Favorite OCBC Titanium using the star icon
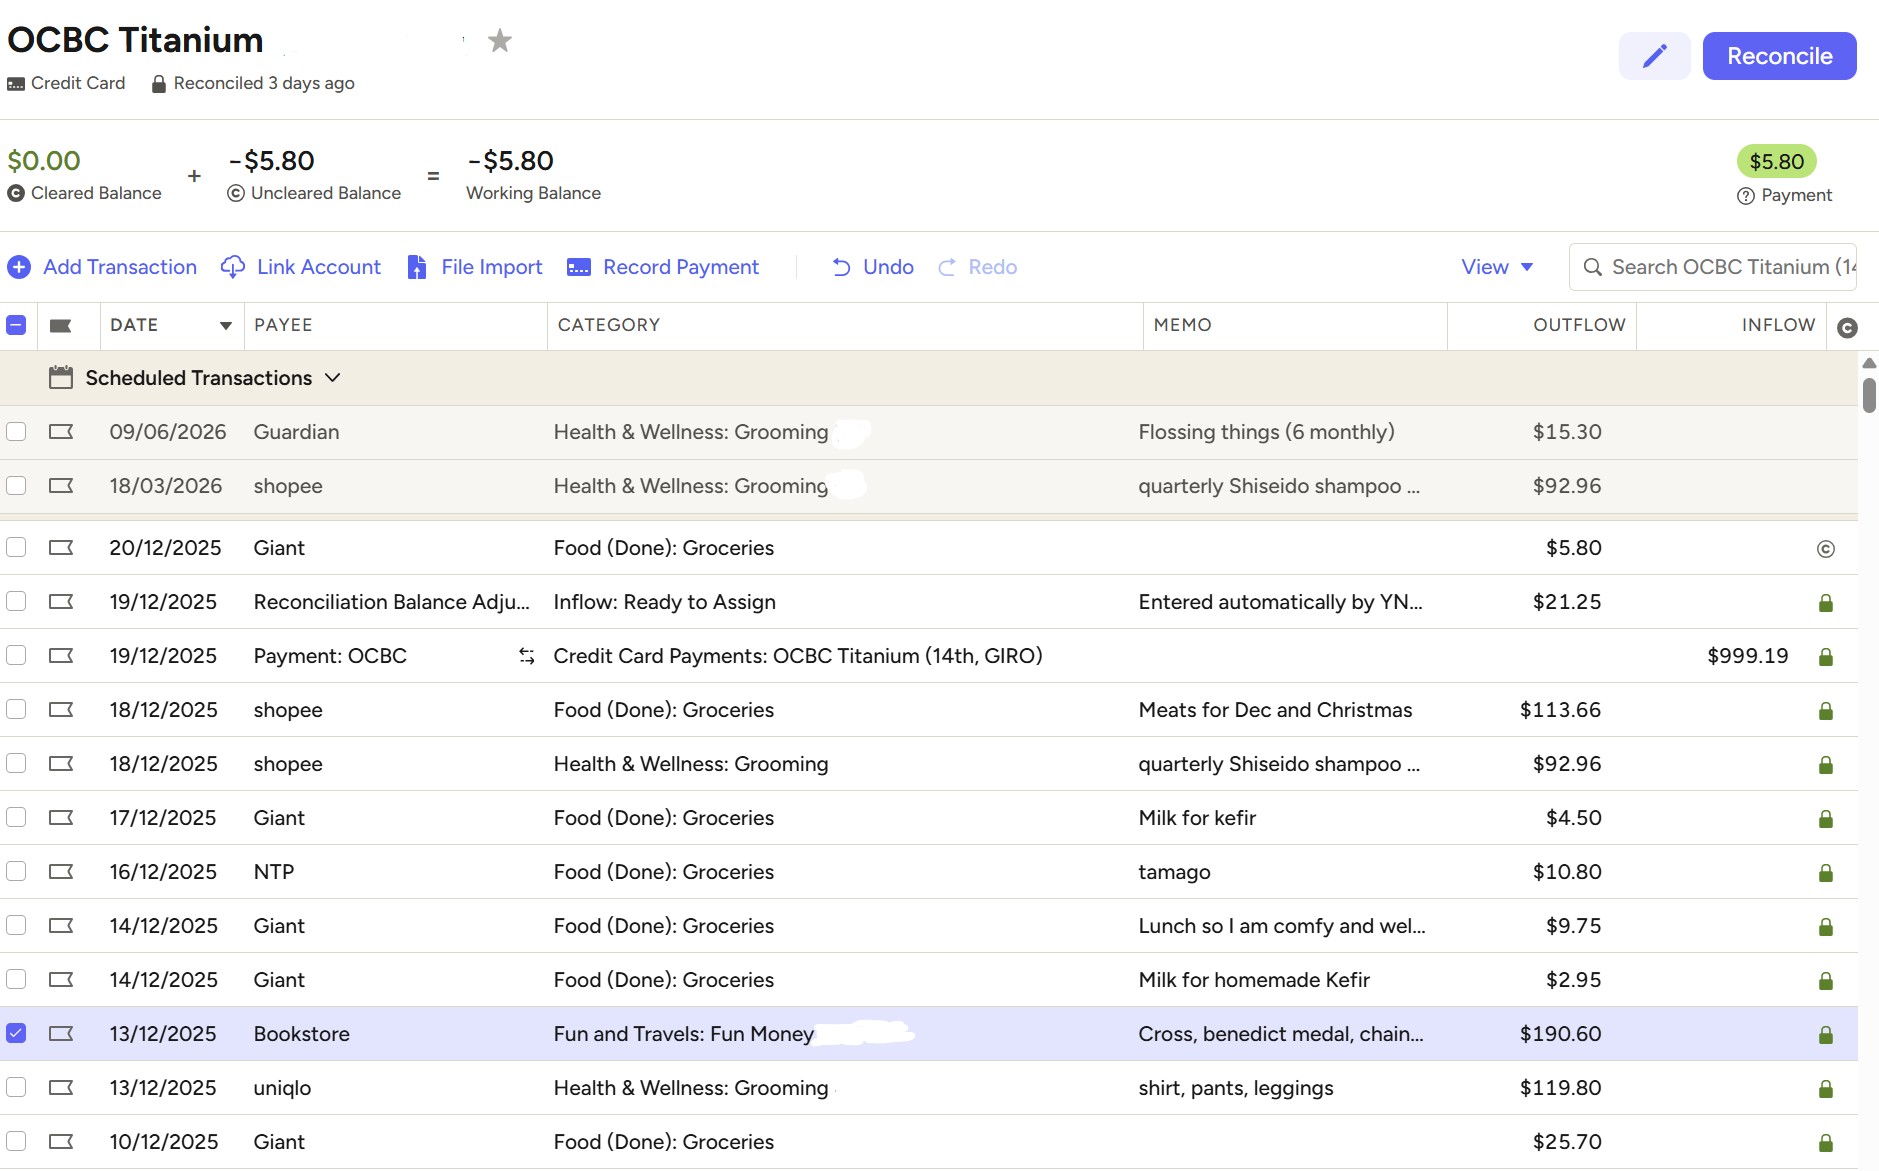This screenshot has width=1879, height=1171. pos(499,40)
